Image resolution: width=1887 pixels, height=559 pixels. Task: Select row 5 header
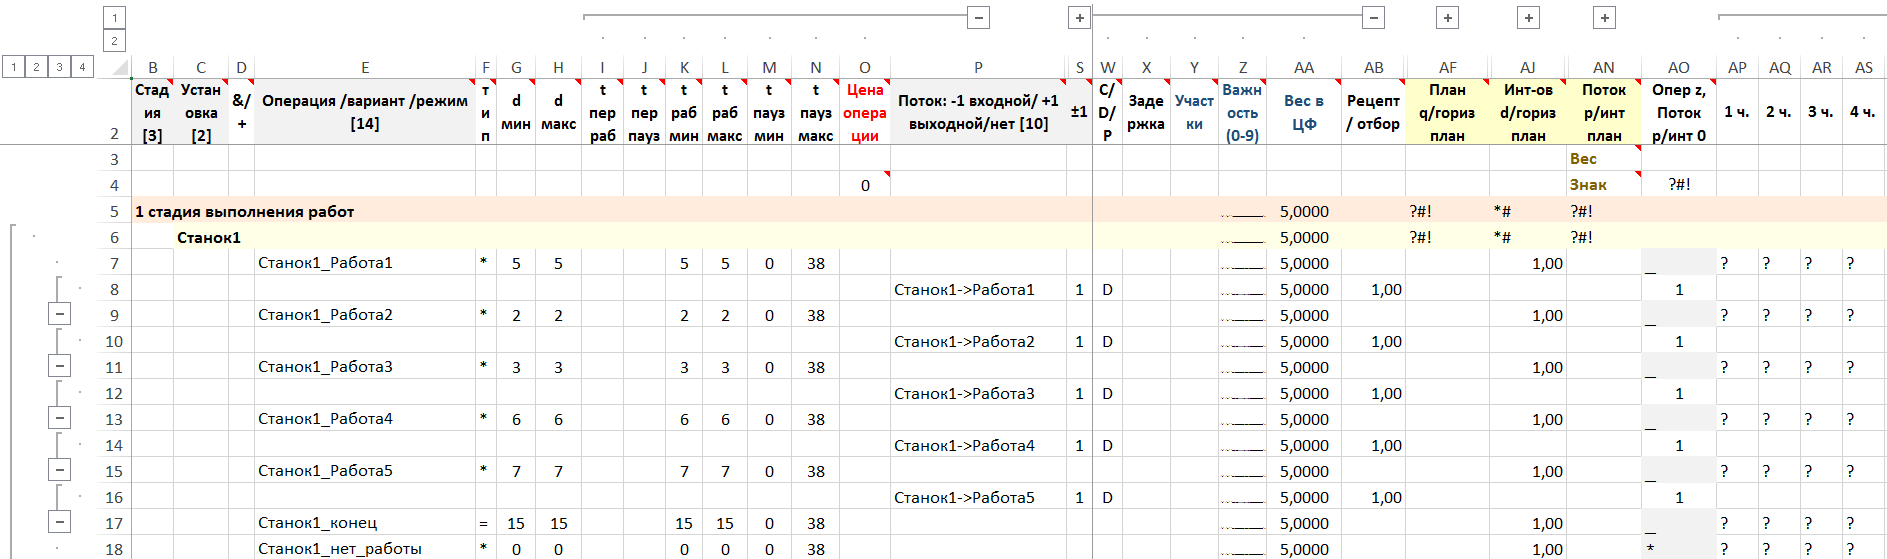(114, 211)
